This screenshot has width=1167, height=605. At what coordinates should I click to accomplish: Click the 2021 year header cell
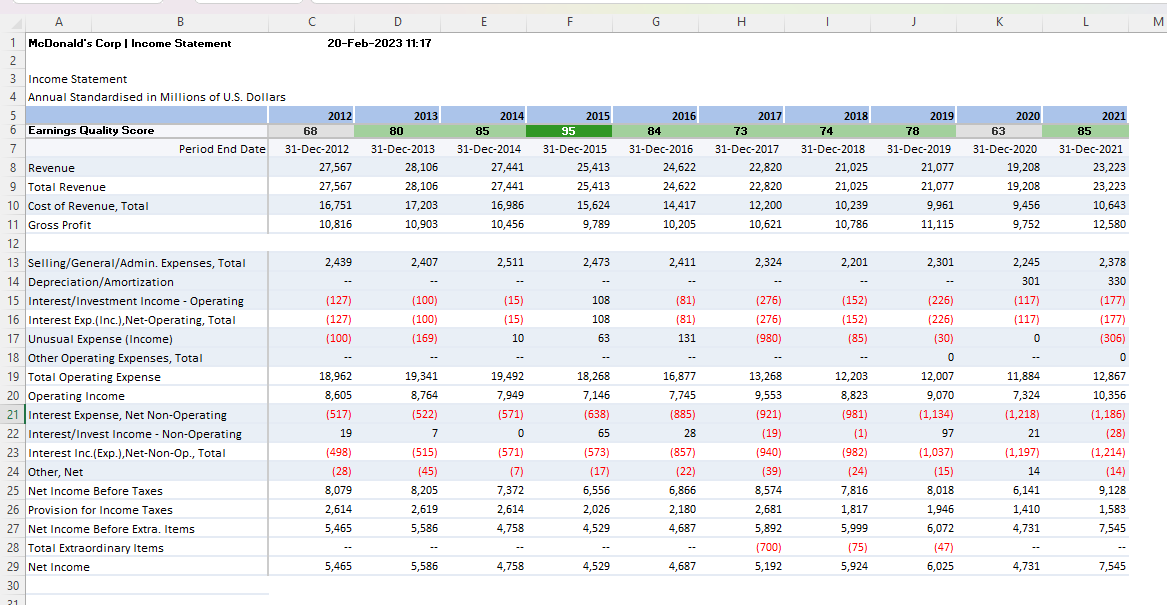click(x=1085, y=115)
